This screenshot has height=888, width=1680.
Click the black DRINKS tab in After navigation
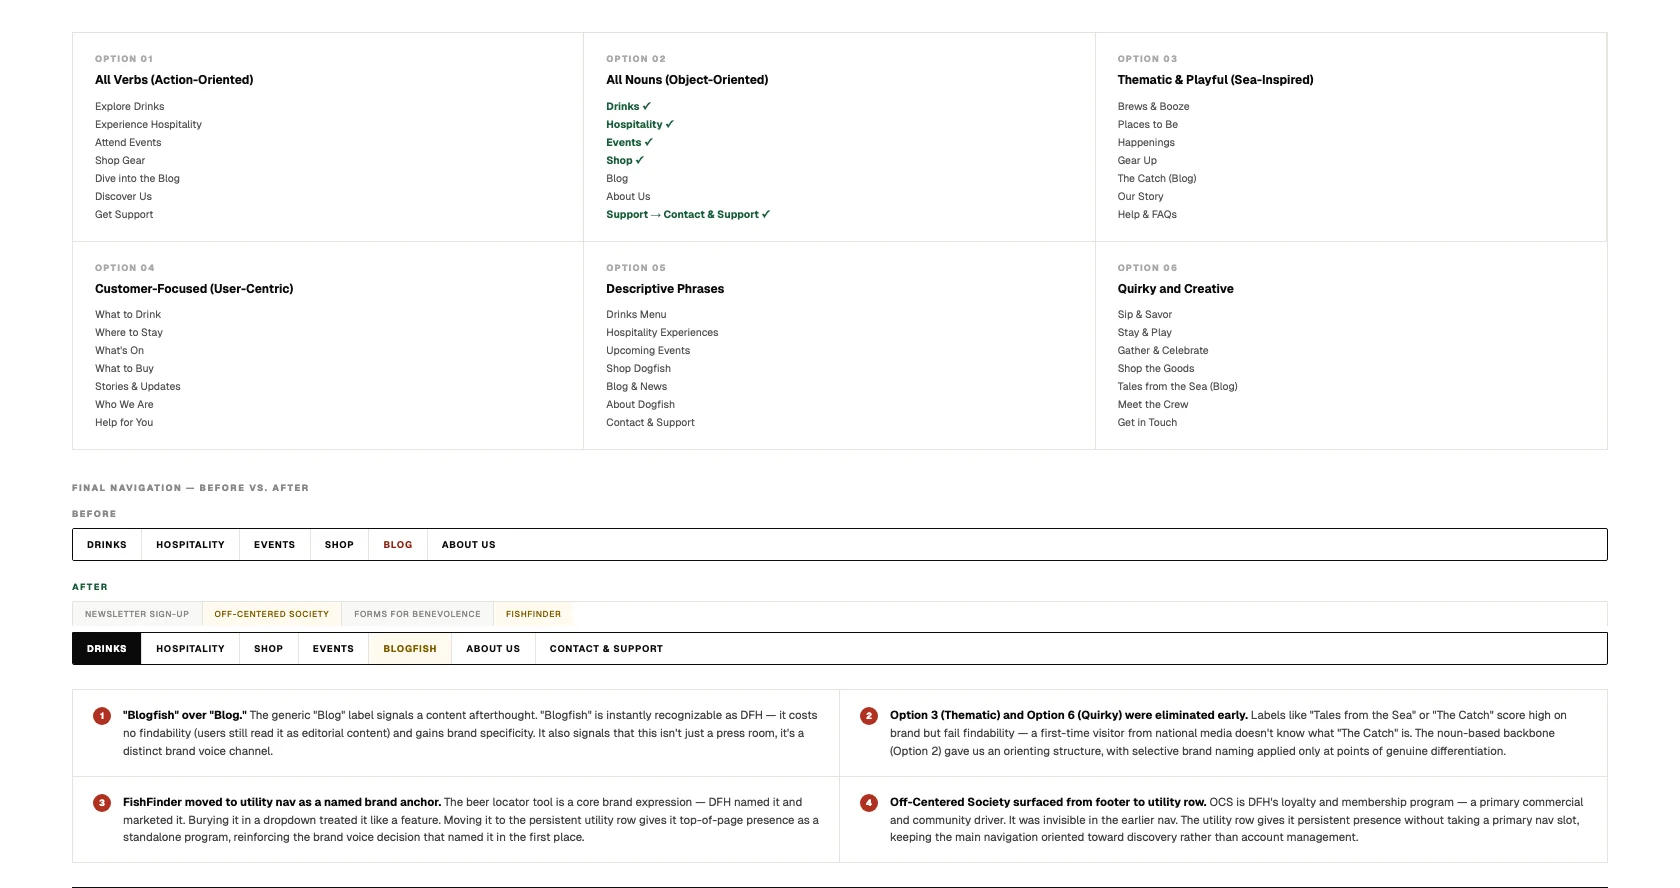(107, 649)
